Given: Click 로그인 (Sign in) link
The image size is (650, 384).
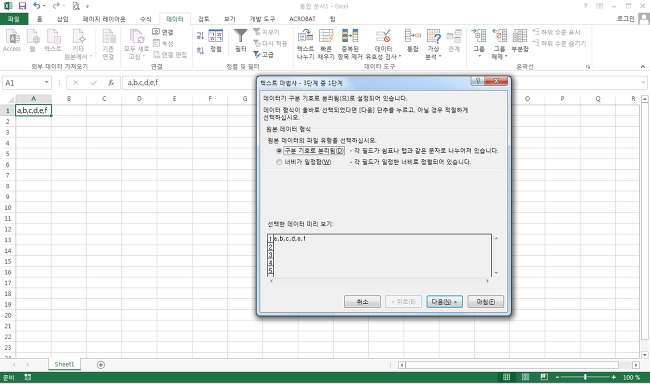Looking at the screenshot, I should pyautogui.click(x=625, y=19).
